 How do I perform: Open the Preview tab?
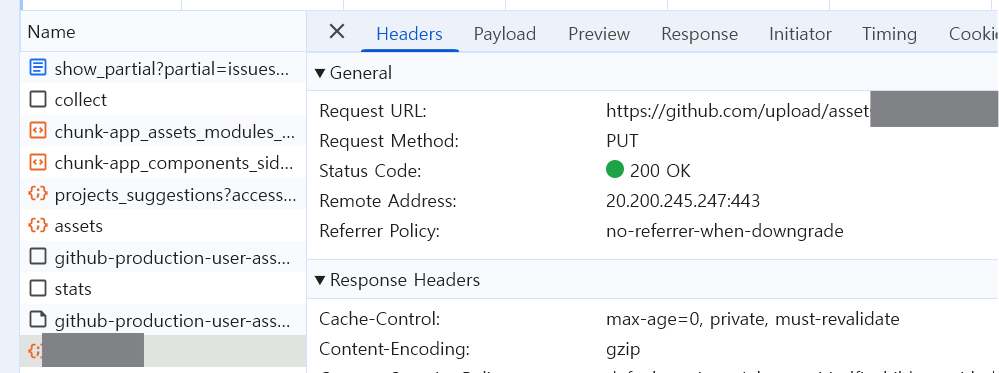pos(599,34)
